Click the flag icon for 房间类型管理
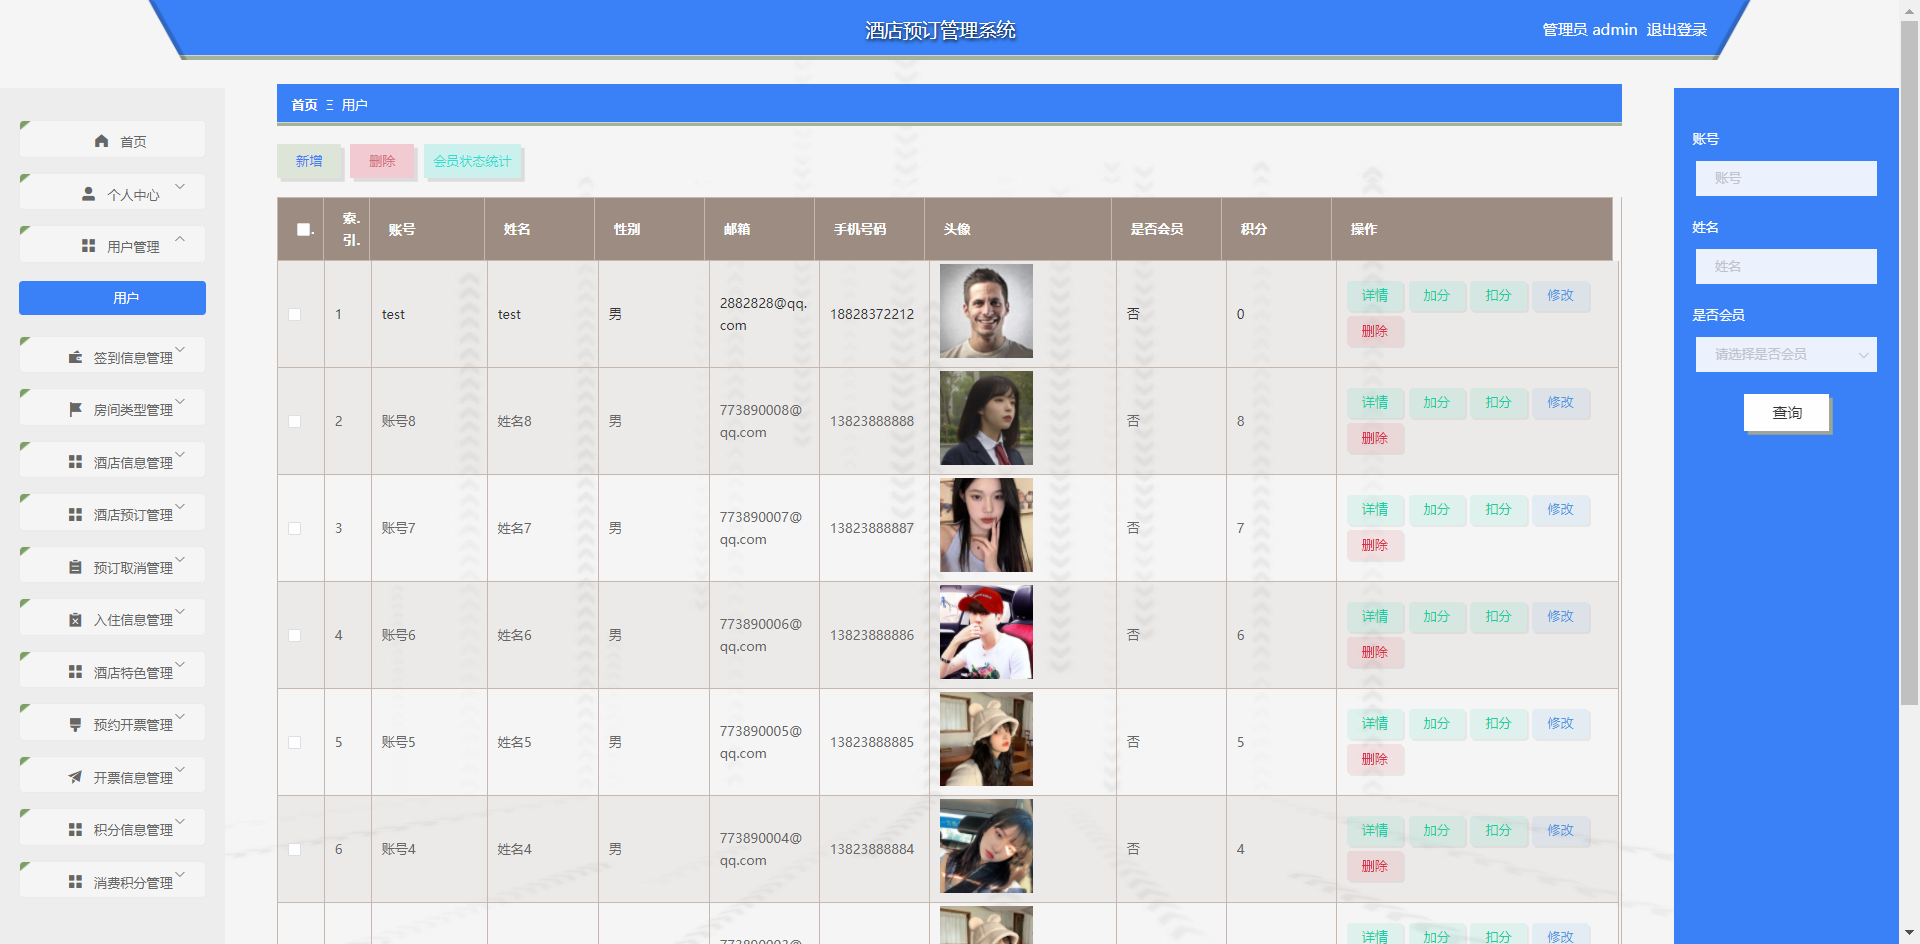This screenshot has width=1920, height=944. tap(75, 409)
